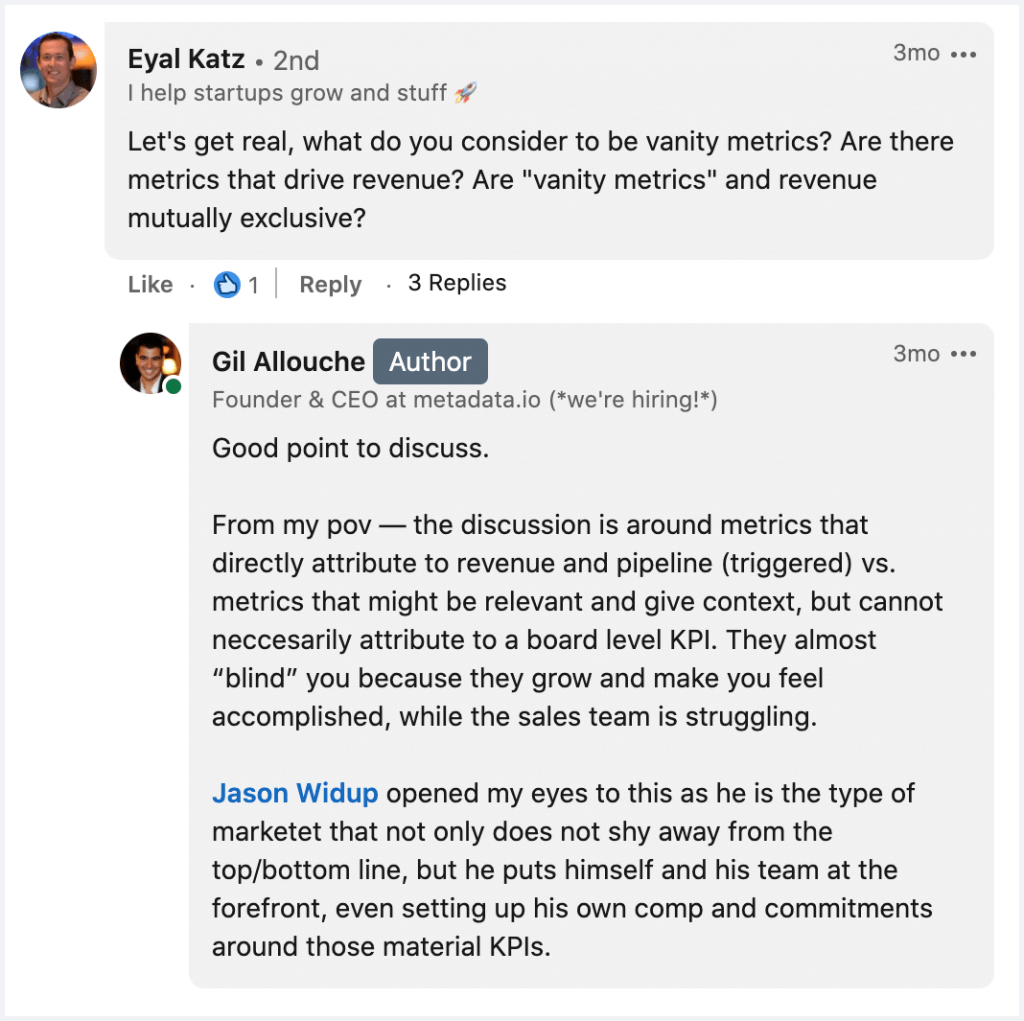Open the 3mo timestamp on Eyal's comment
The height and width of the screenshot is (1021, 1024).
(x=915, y=53)
